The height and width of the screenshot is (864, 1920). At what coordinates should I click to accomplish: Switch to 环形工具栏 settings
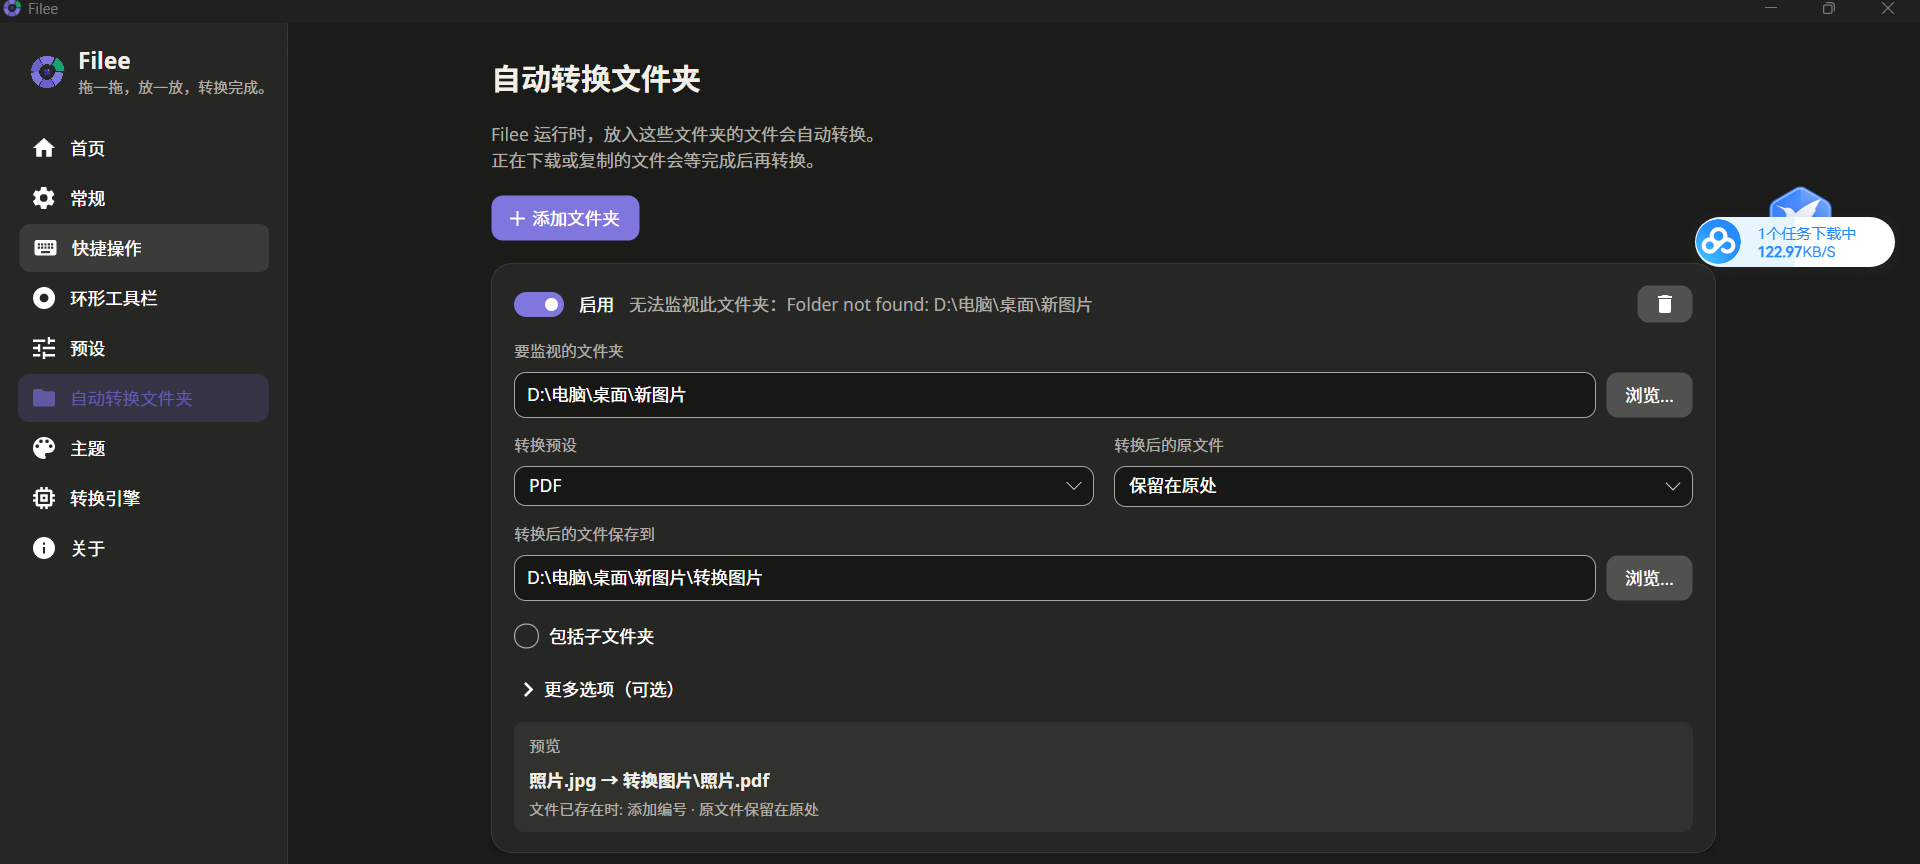click(x=143, y=298)
